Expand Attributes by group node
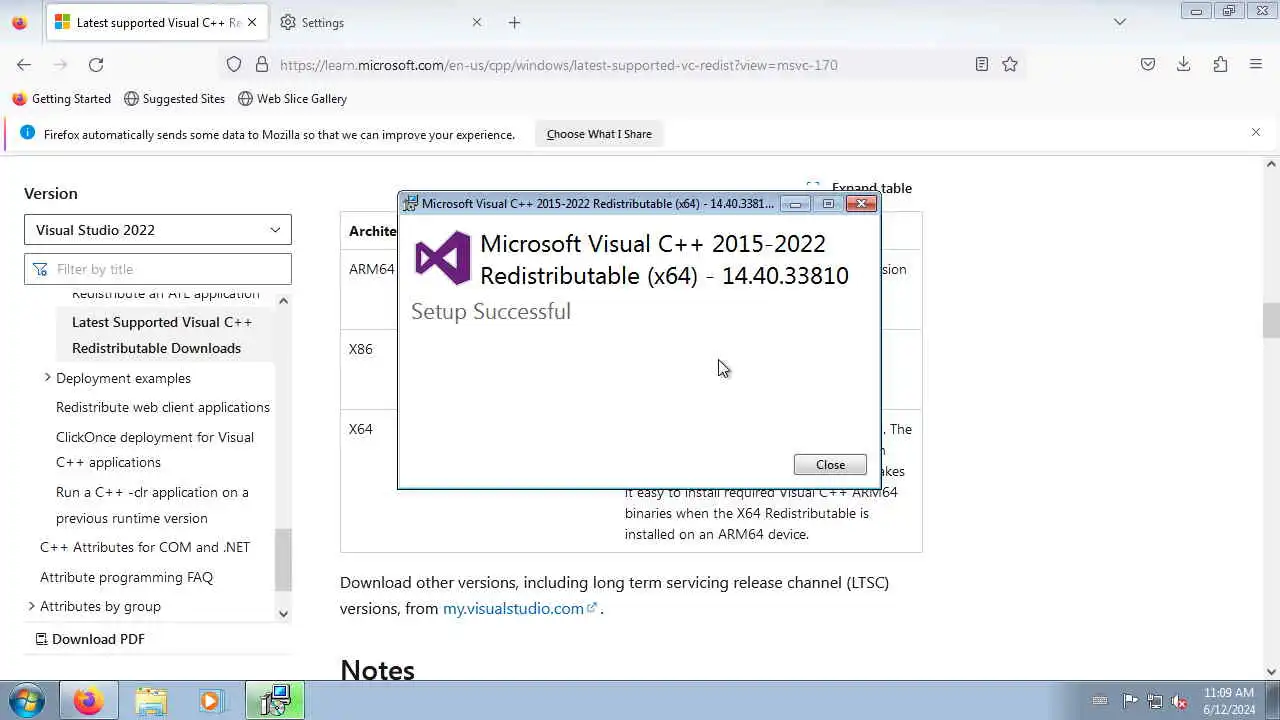This screenshot has width=1280, height=720. click(31, 606)
